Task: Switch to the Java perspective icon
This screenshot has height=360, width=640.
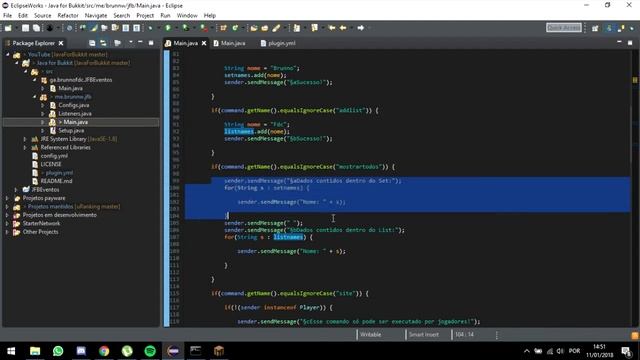Action: pos(609,28)
